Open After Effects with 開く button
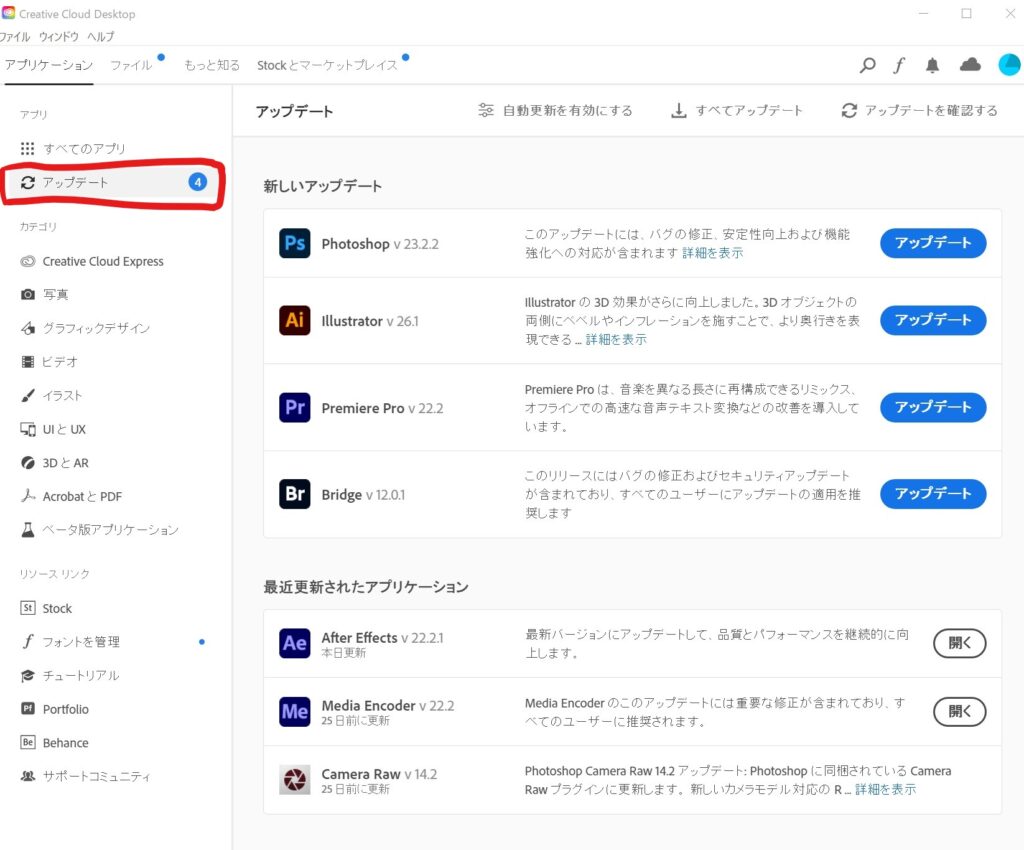1024x850 pixels. click(x=959, y=643)
